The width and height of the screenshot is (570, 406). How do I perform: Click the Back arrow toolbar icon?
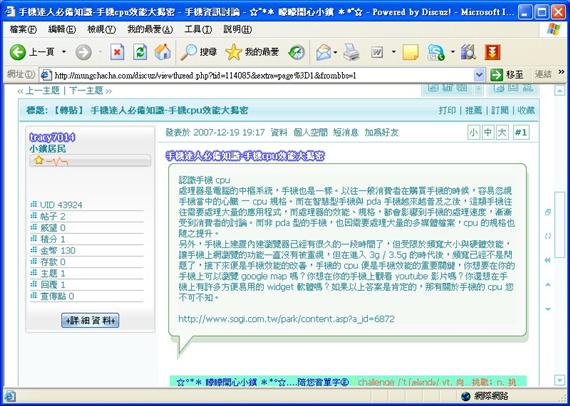pyautogui.click(x=17, y=53)
